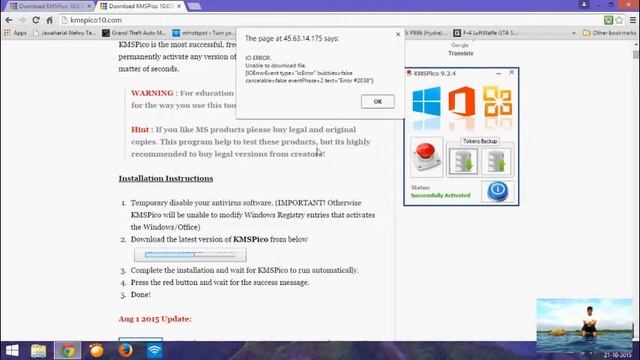The height and width of the screenshot is (360, 640).
Task: Reload the kmspico10.com page
Action: tap(36, 20)
